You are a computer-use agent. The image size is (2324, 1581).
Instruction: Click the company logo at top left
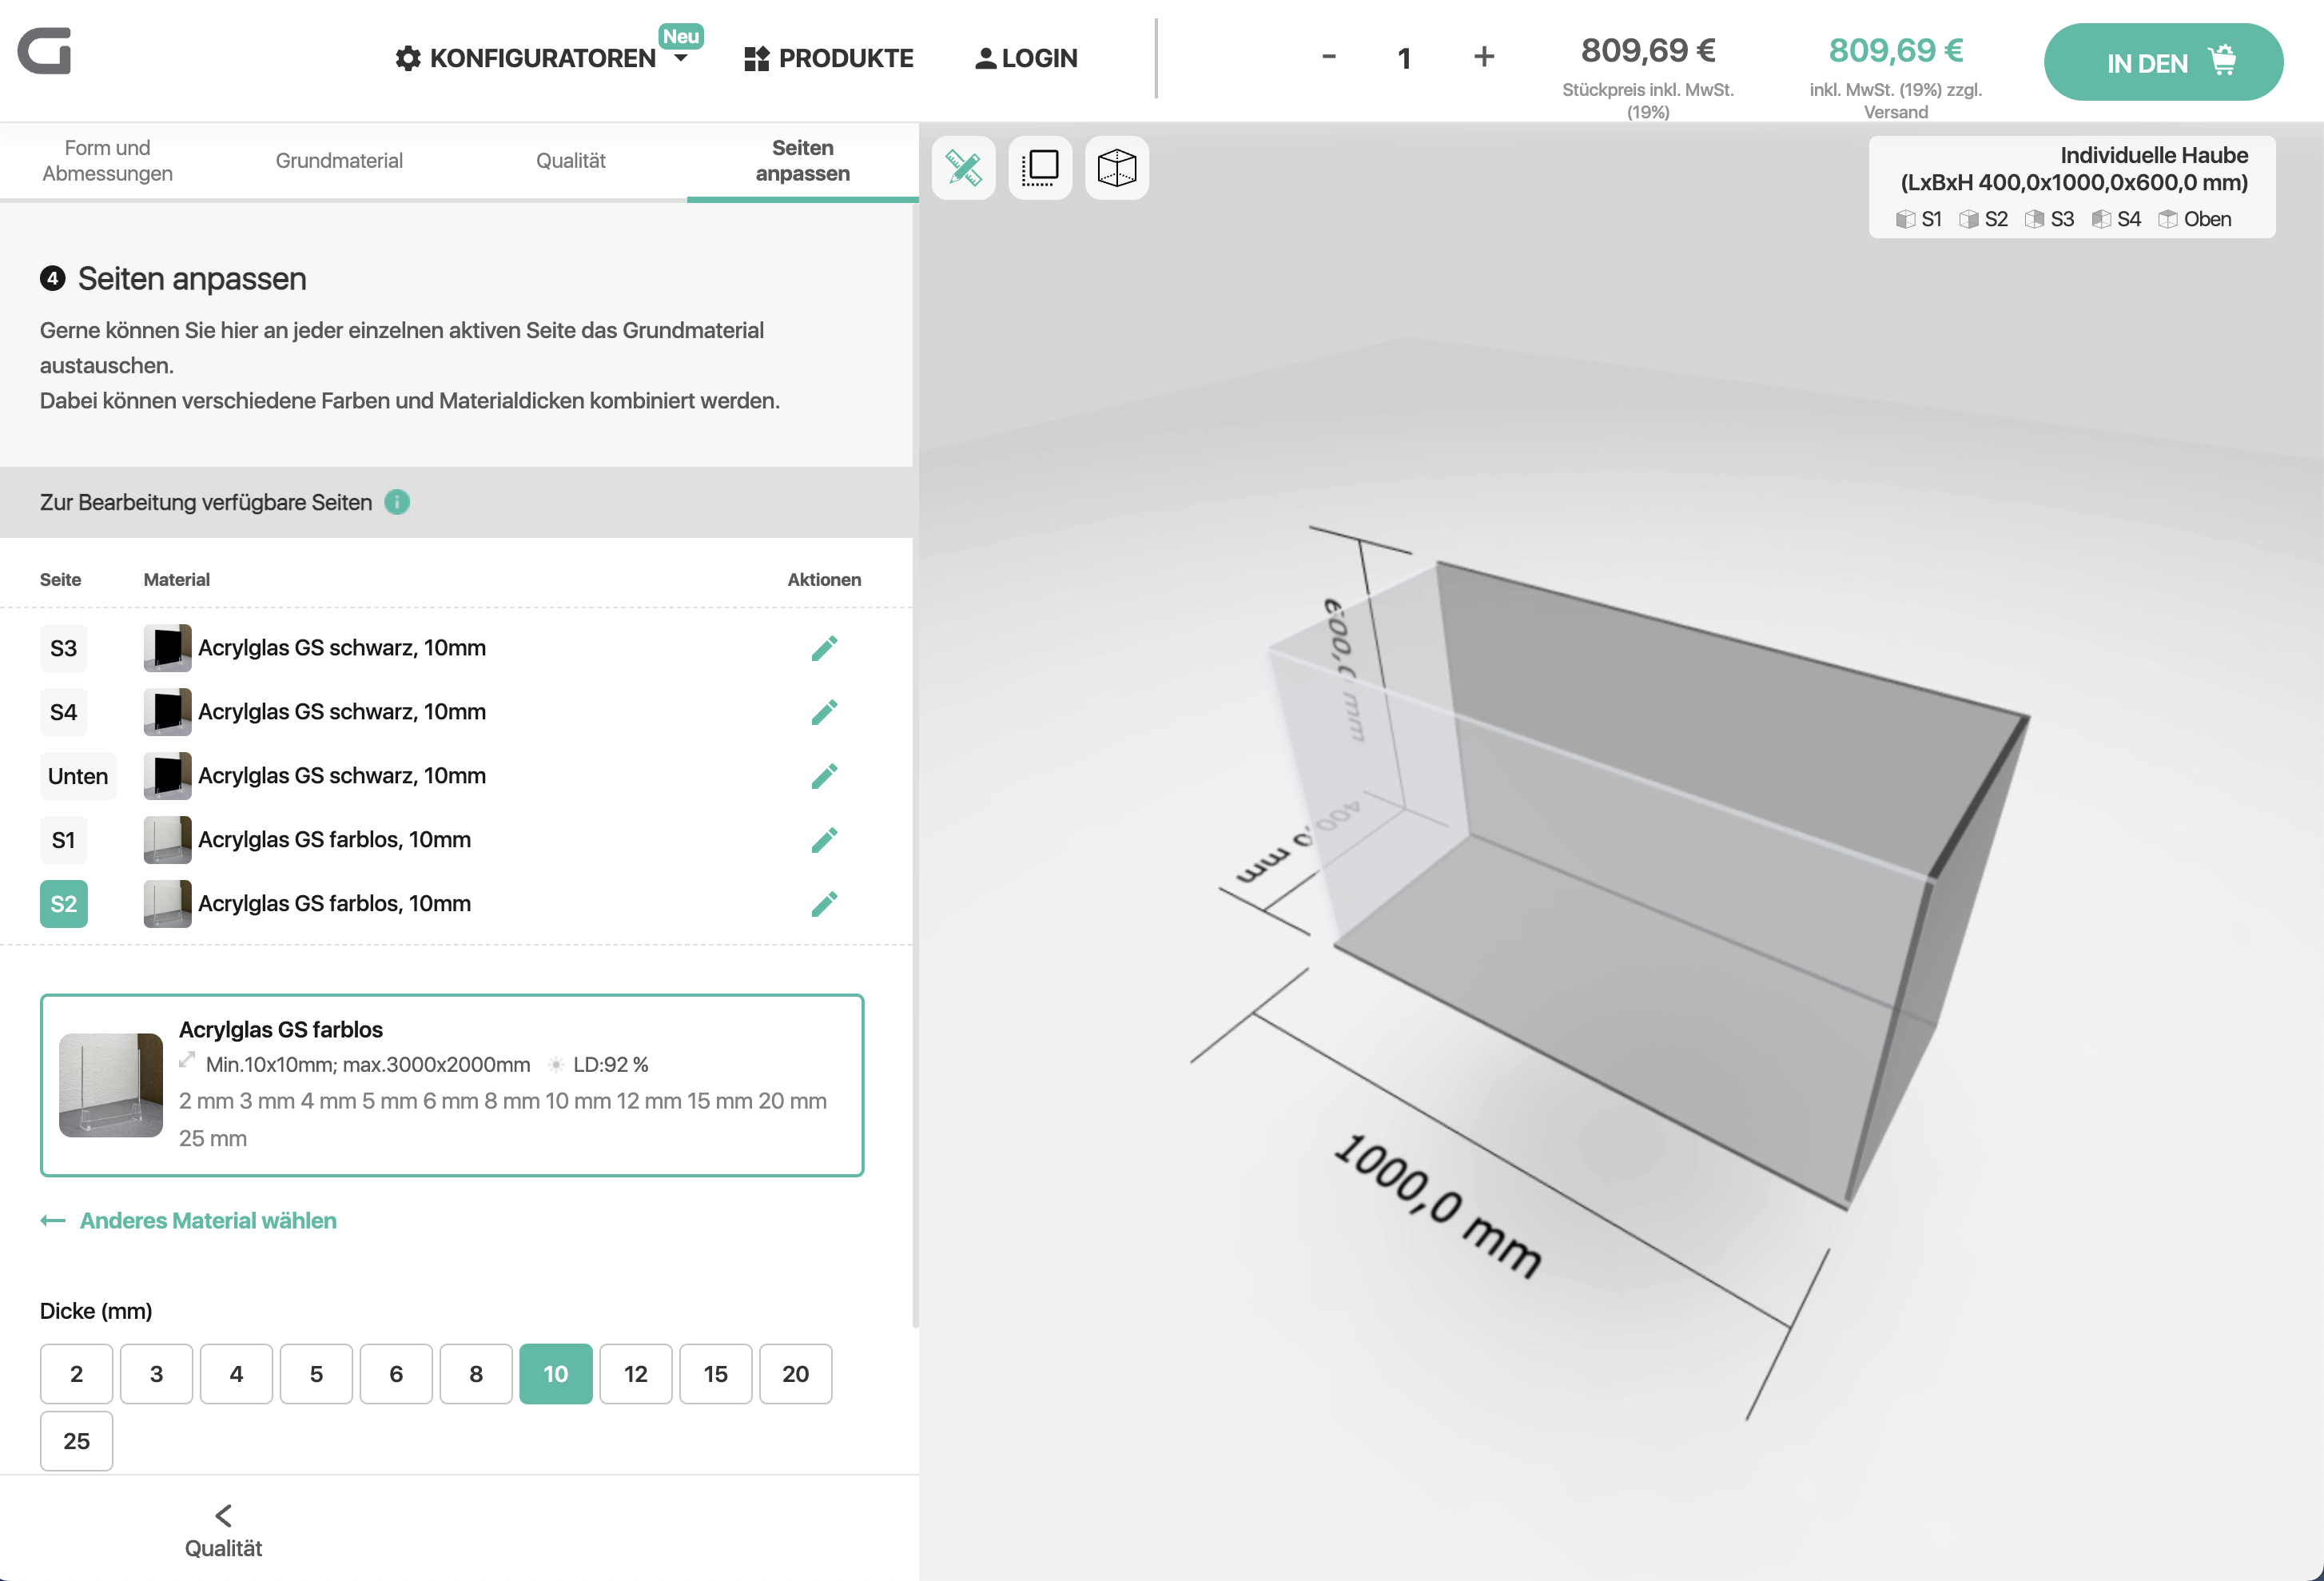coord(45,50)
